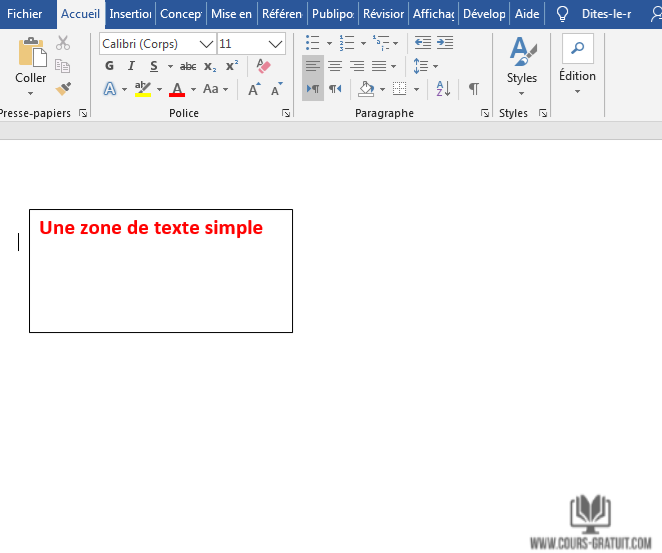Open the Styles gallery button
The image size is (662, 553).
tap(522, 66)
